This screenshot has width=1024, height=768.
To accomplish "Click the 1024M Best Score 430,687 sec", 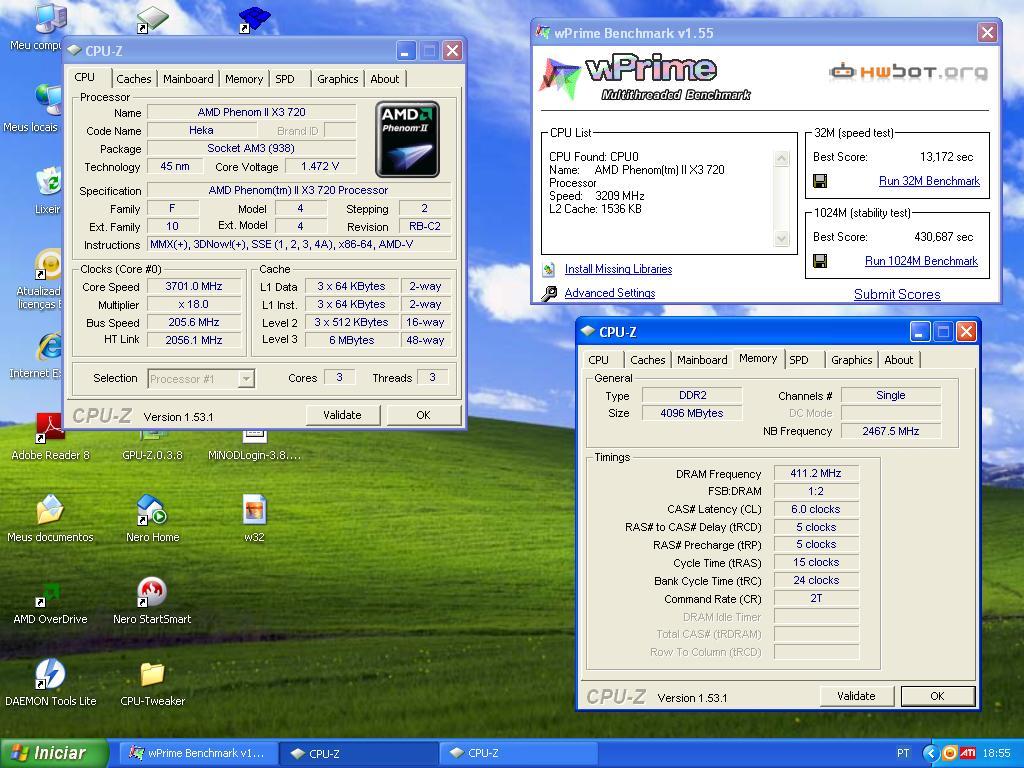I will 943,236.
